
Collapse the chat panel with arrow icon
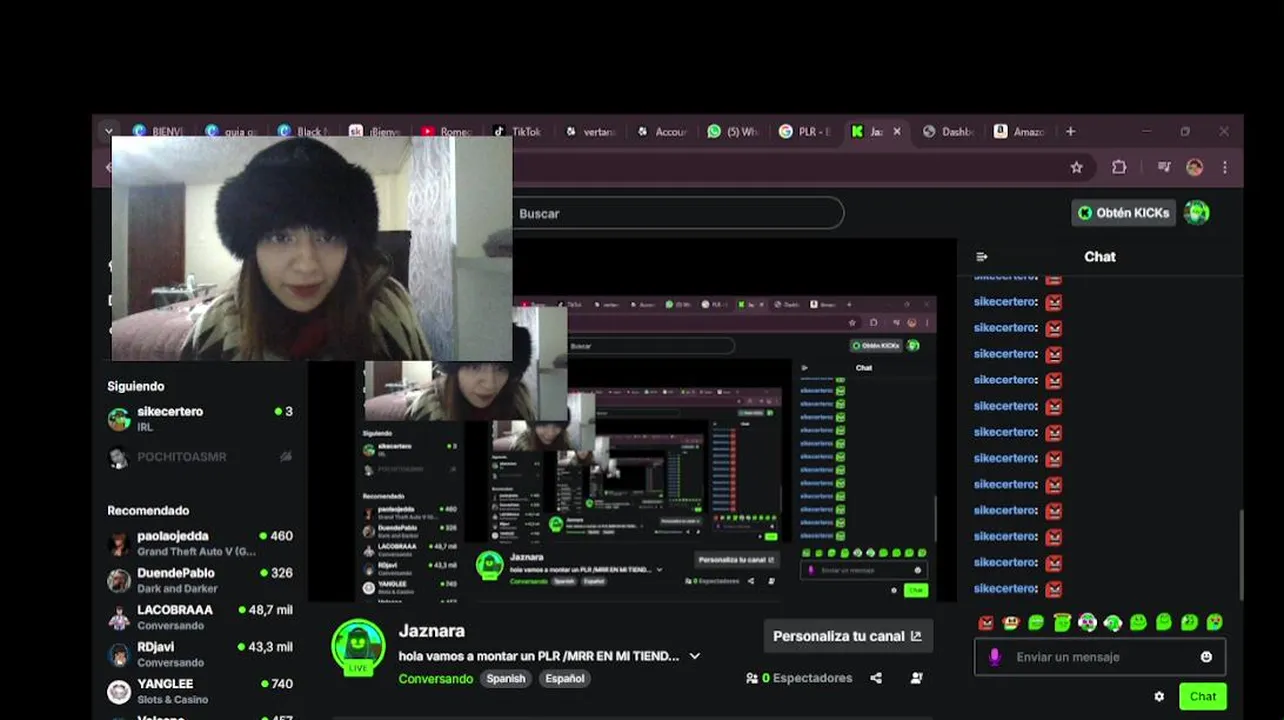[x=982, y=257]
